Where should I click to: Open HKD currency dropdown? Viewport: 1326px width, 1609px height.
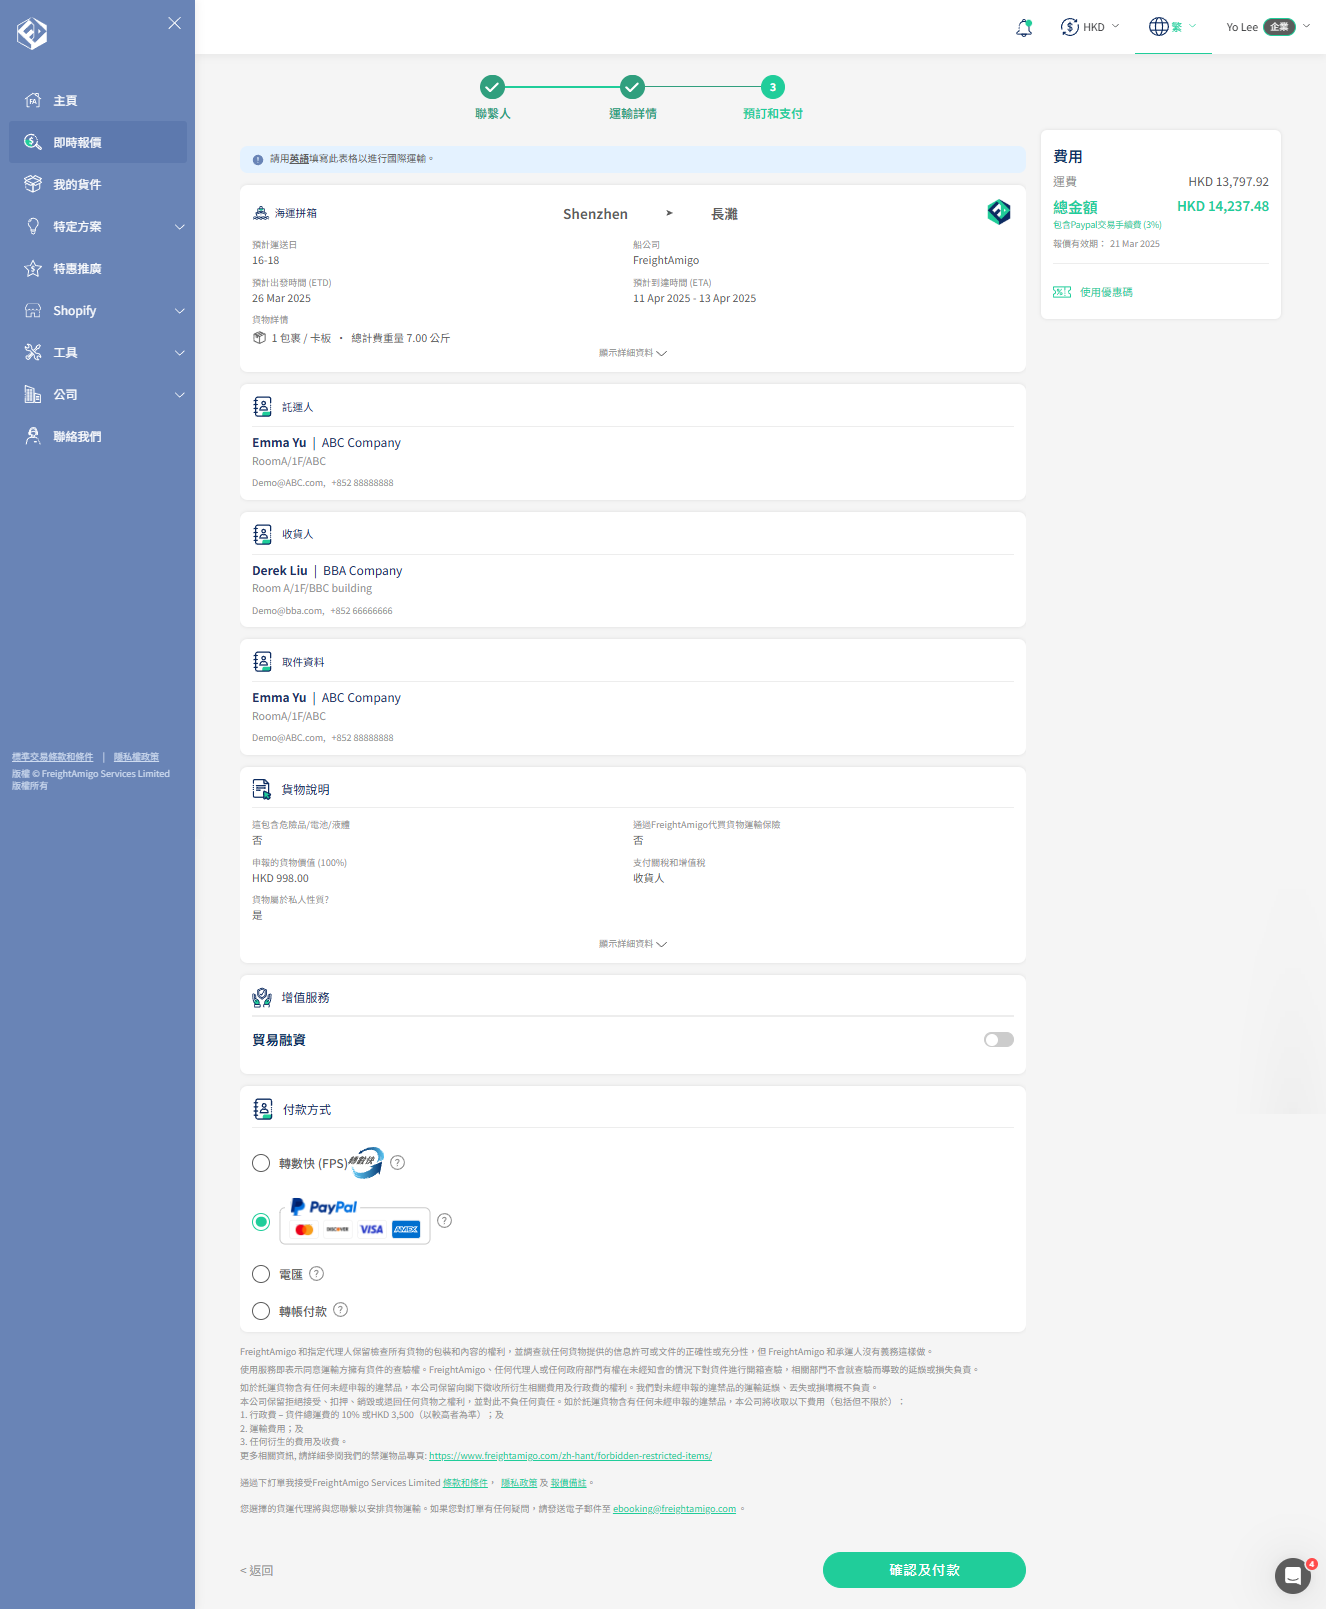tap(1090, 27)
